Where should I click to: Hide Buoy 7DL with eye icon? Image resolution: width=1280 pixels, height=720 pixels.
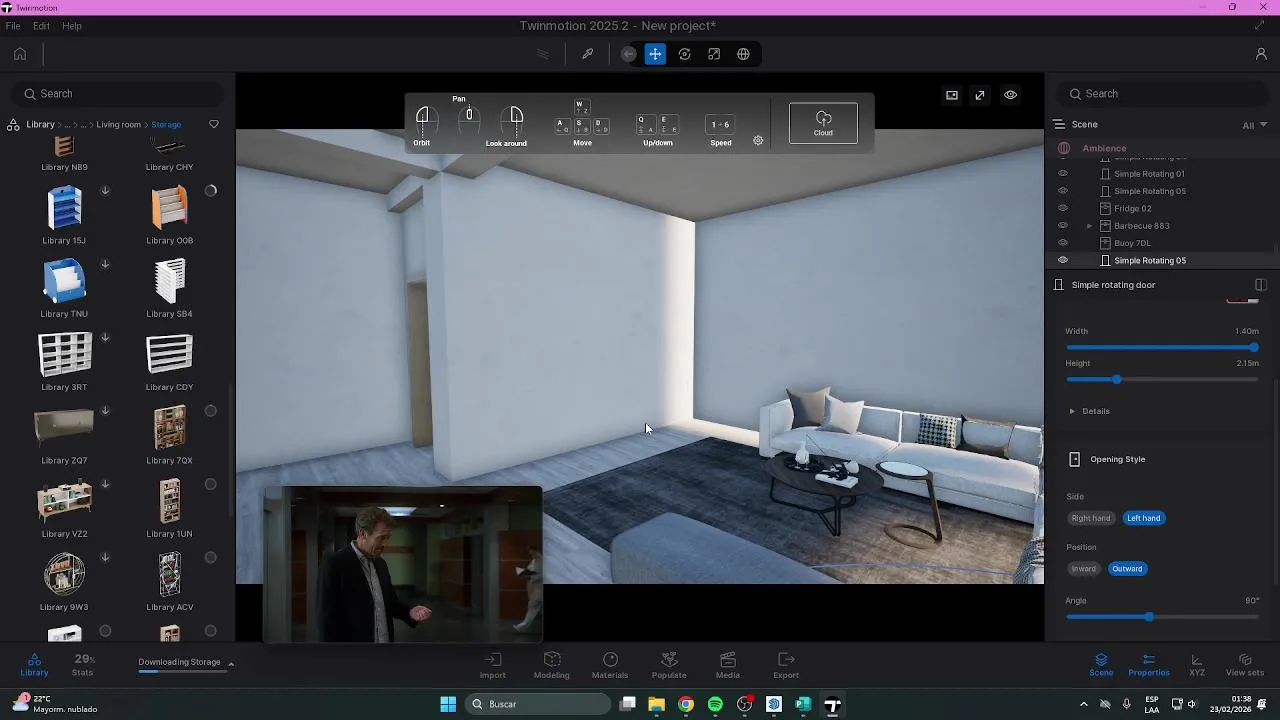point(1063,243)
